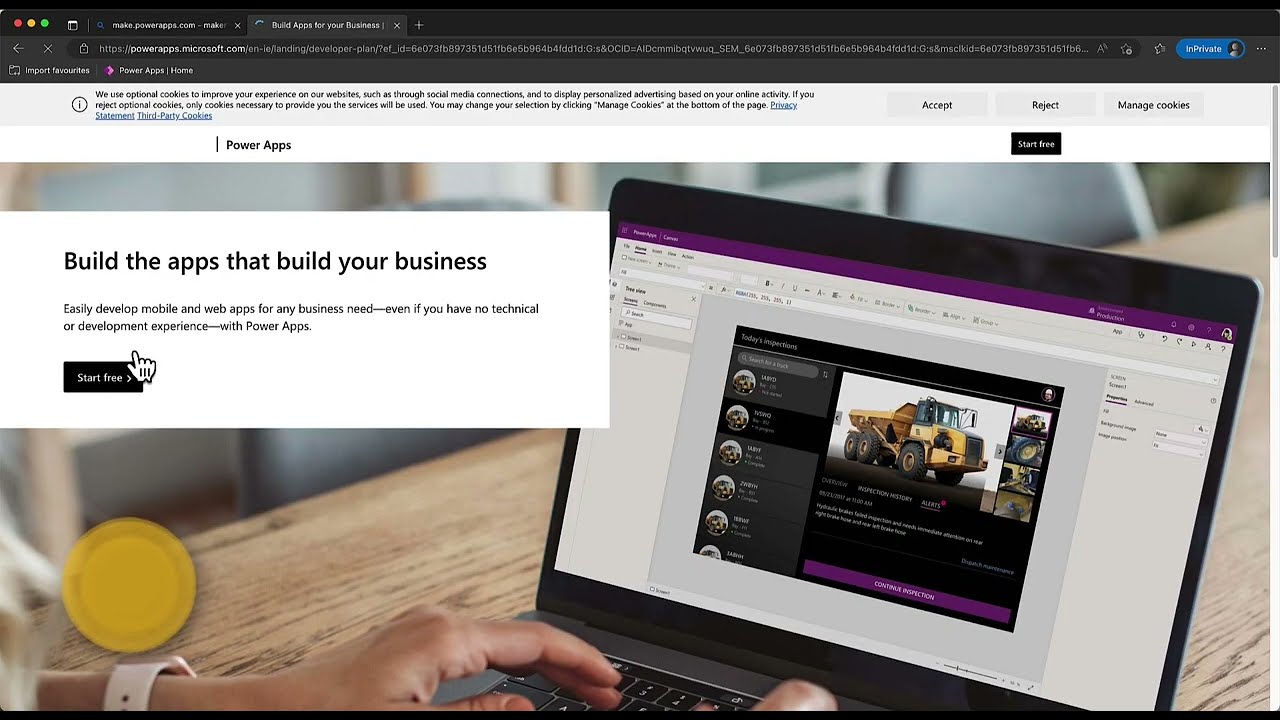Open the Third-Party Cookies link
This screenshot has height=720, width=1280.
pos(174,116)
